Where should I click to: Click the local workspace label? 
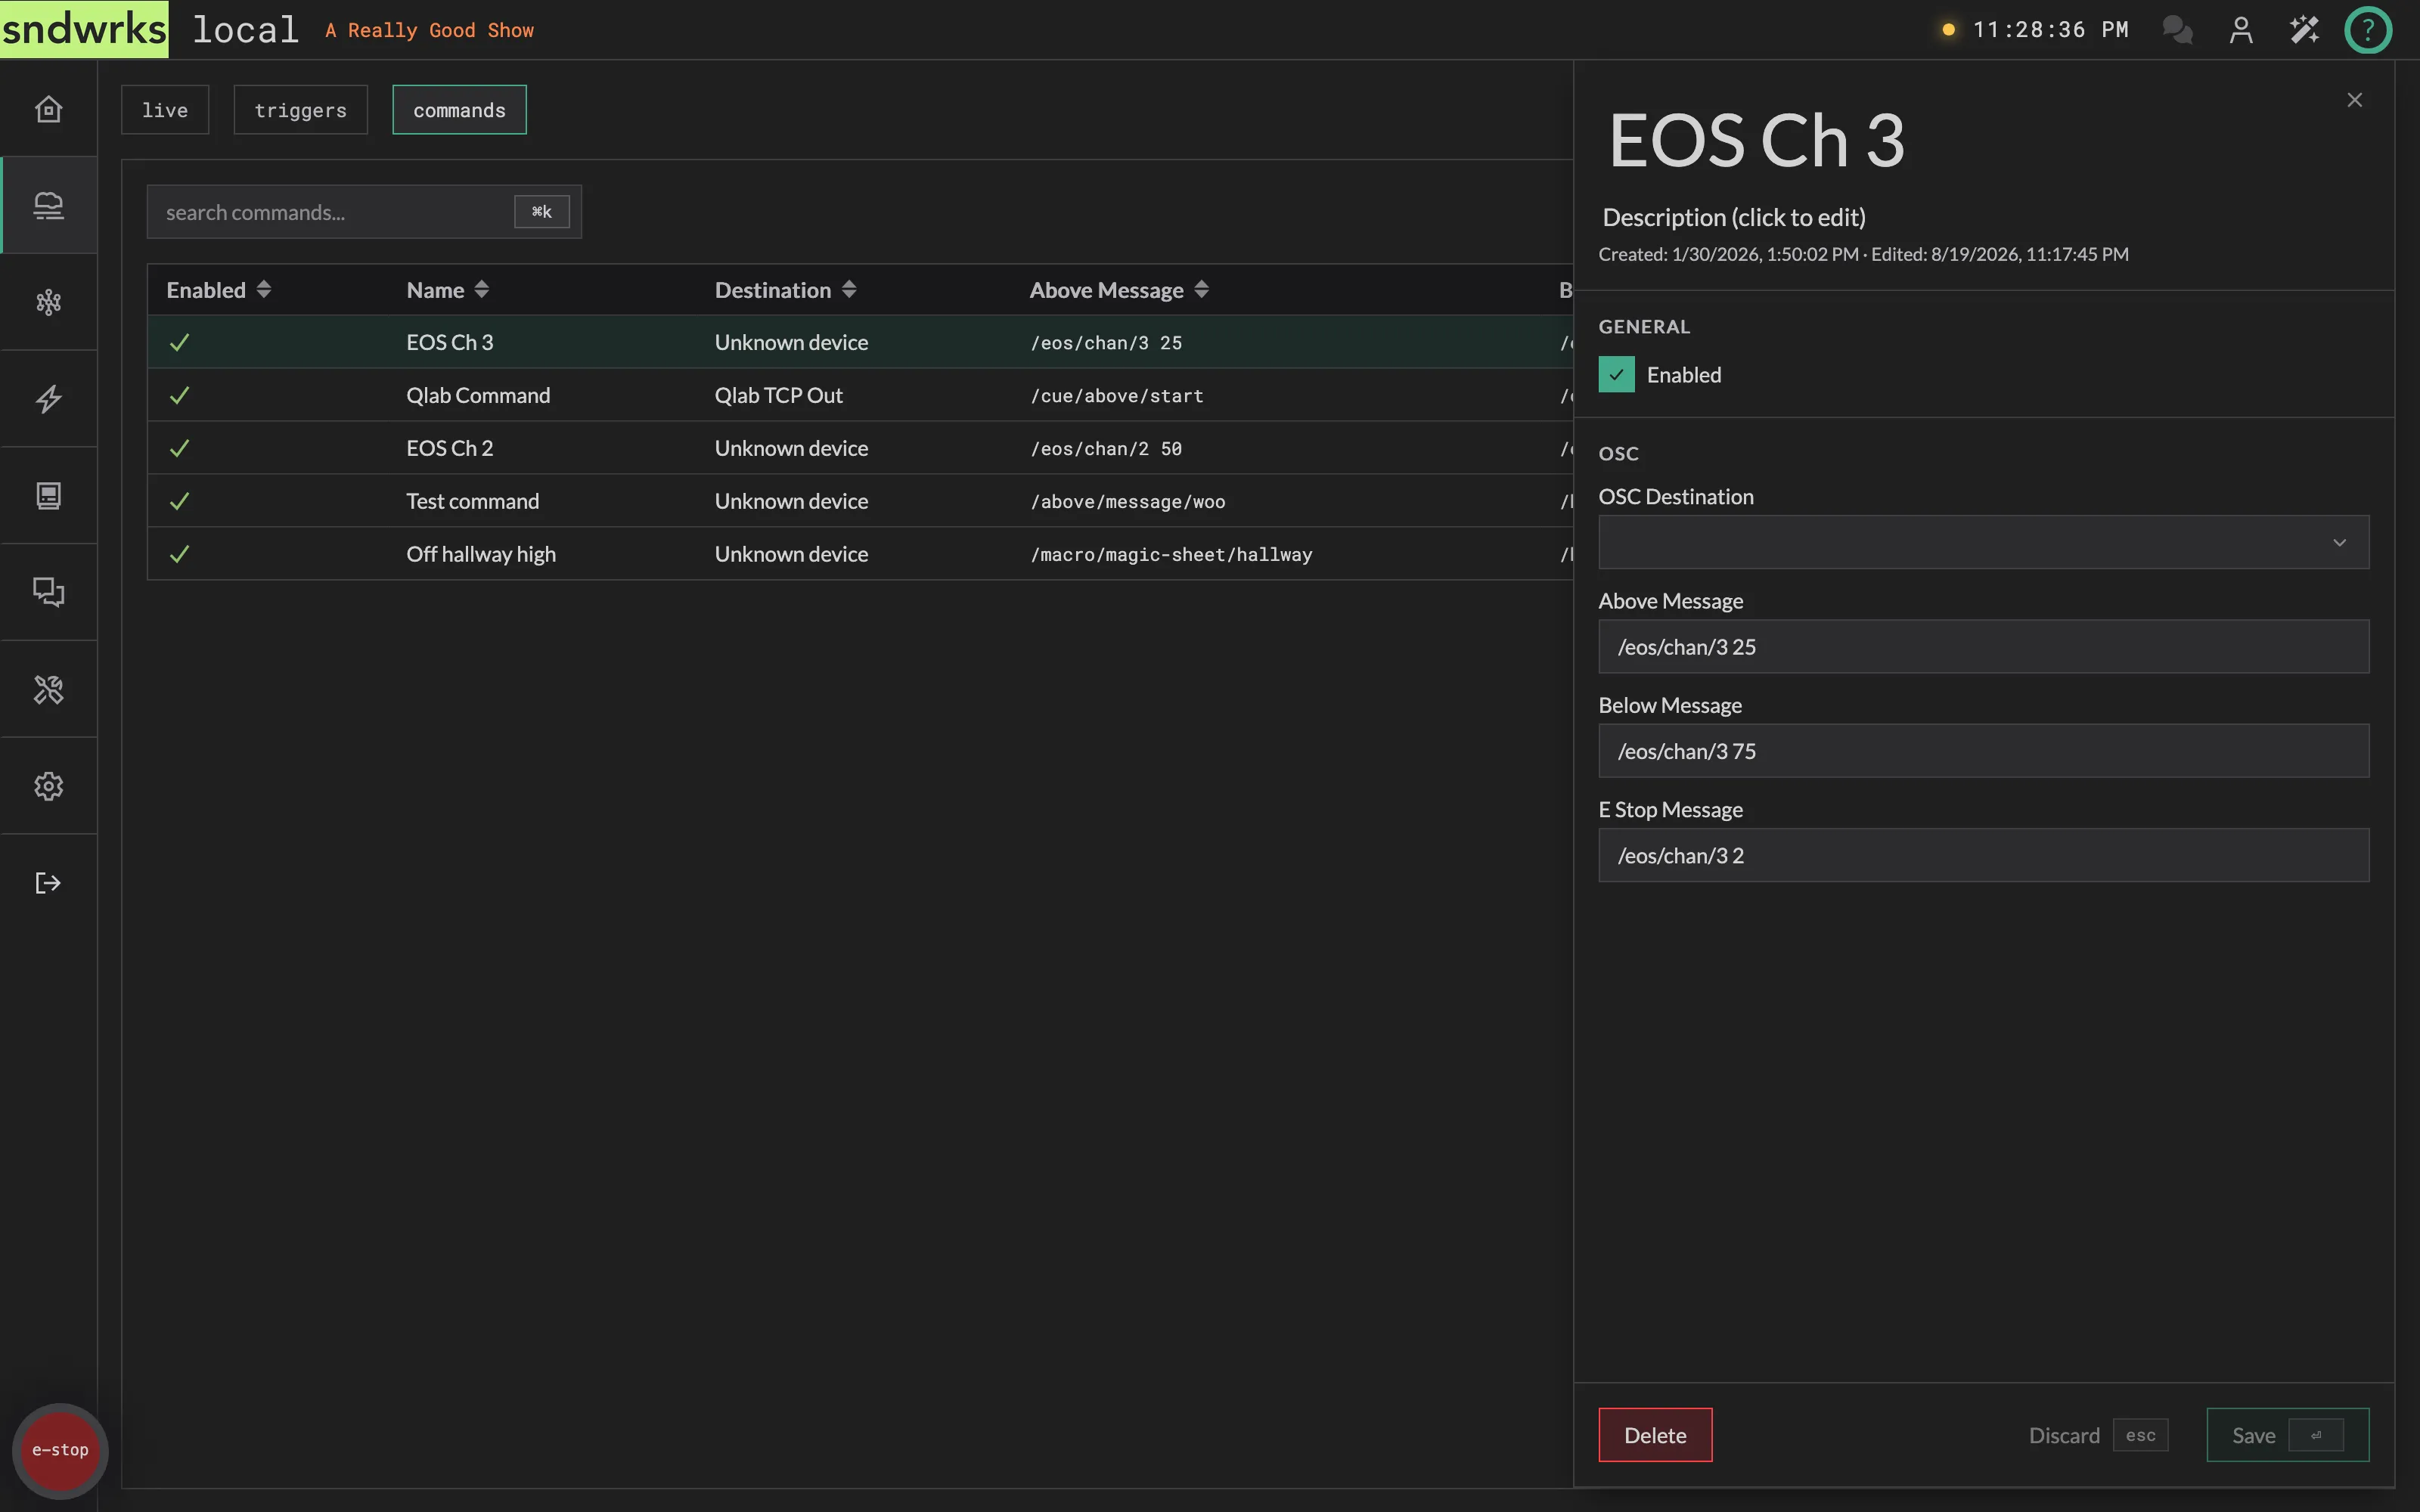(x=245, y=30)
